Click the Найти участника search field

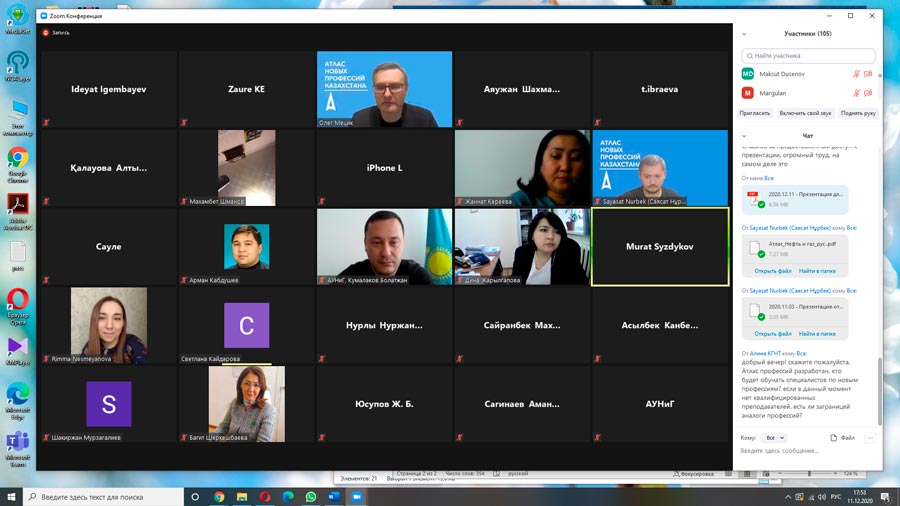pos(808,56)
